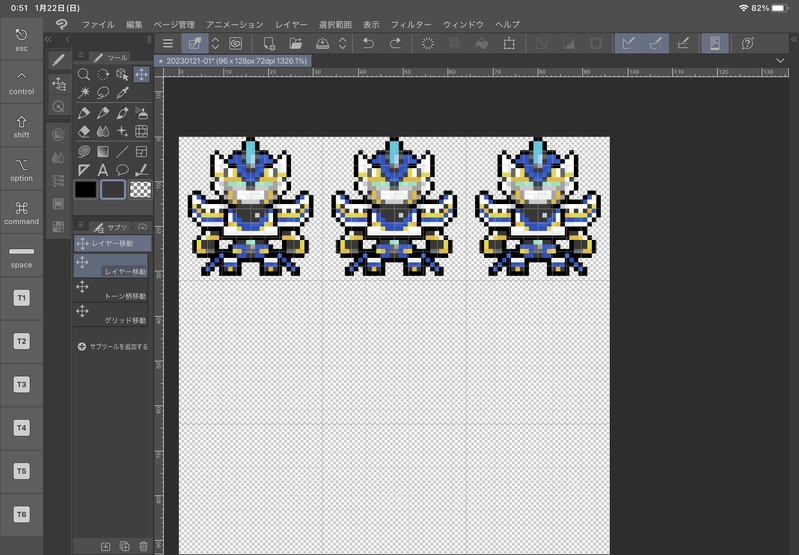The image size is (799, 555).
Task: Select the Lasso selection tool
Action: click(103, 93)
